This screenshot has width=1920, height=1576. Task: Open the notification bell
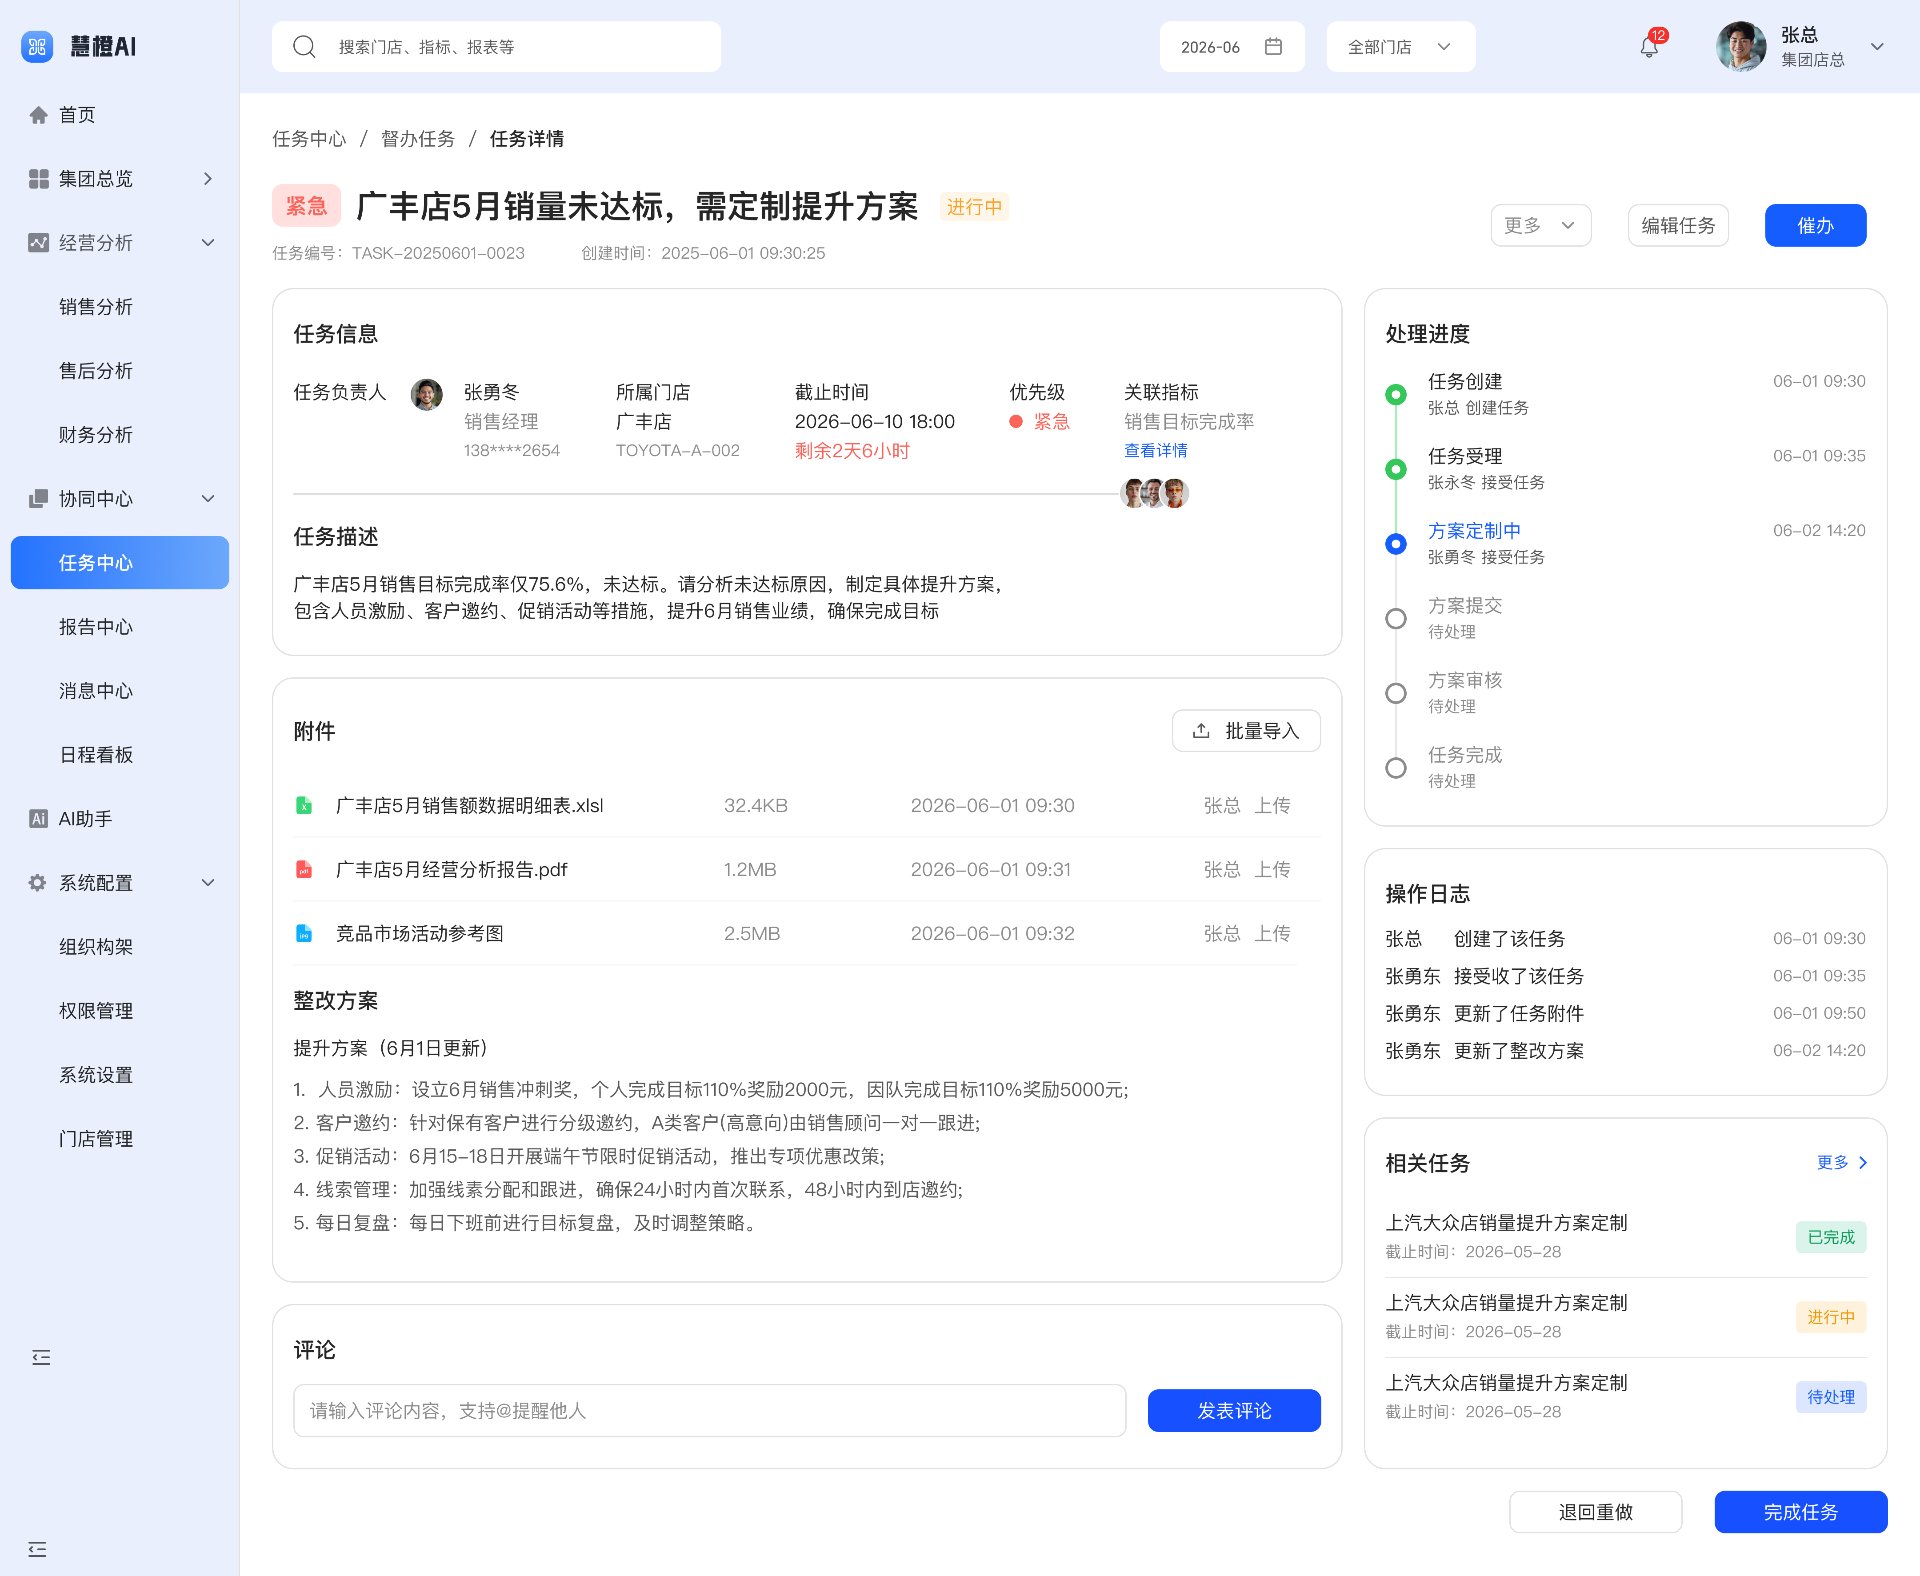1649,46
